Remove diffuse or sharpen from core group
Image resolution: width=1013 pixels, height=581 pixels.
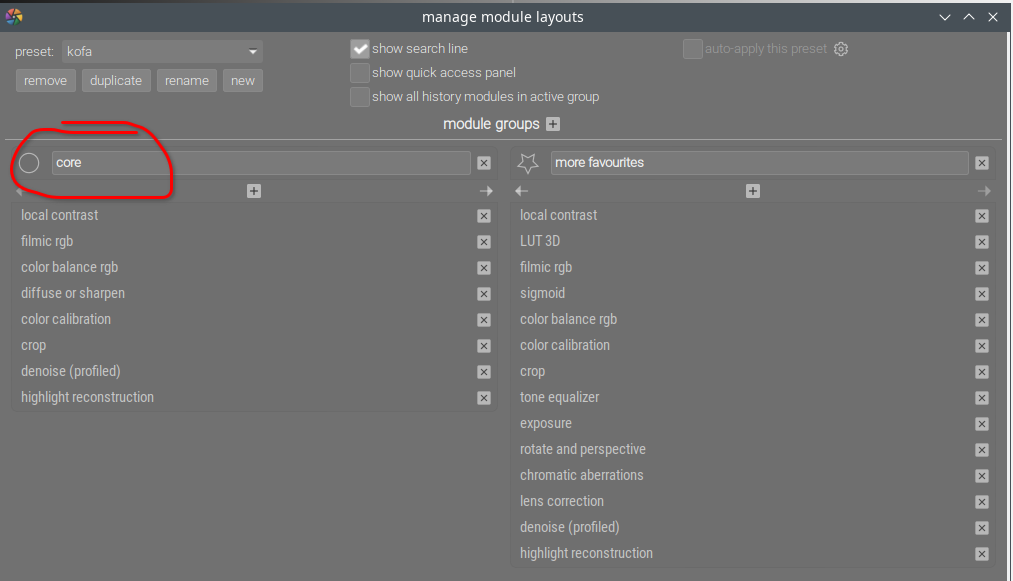click(x=484, y=294)
